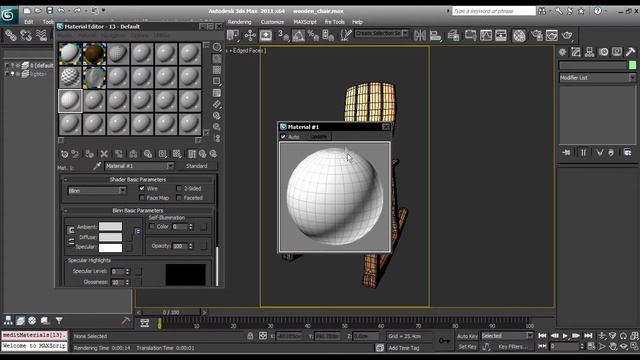Click Reset Map/Mtl delete icon
This screenshot has height=360, width=640.
(104, 154)
